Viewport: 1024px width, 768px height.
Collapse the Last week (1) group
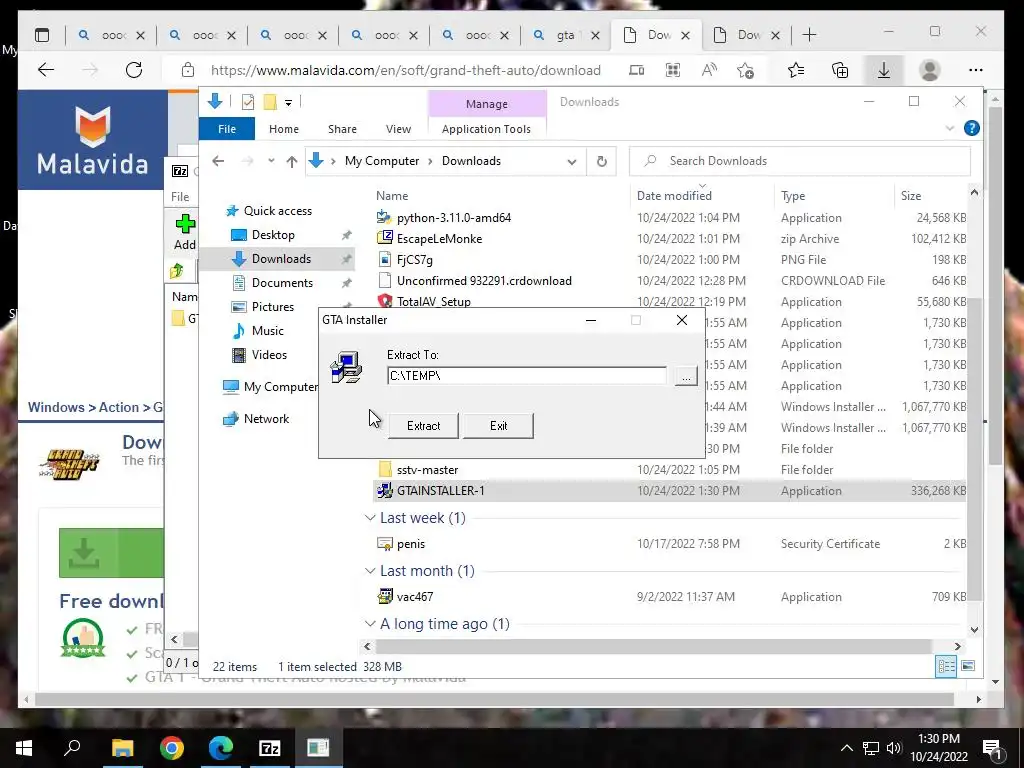370,518
